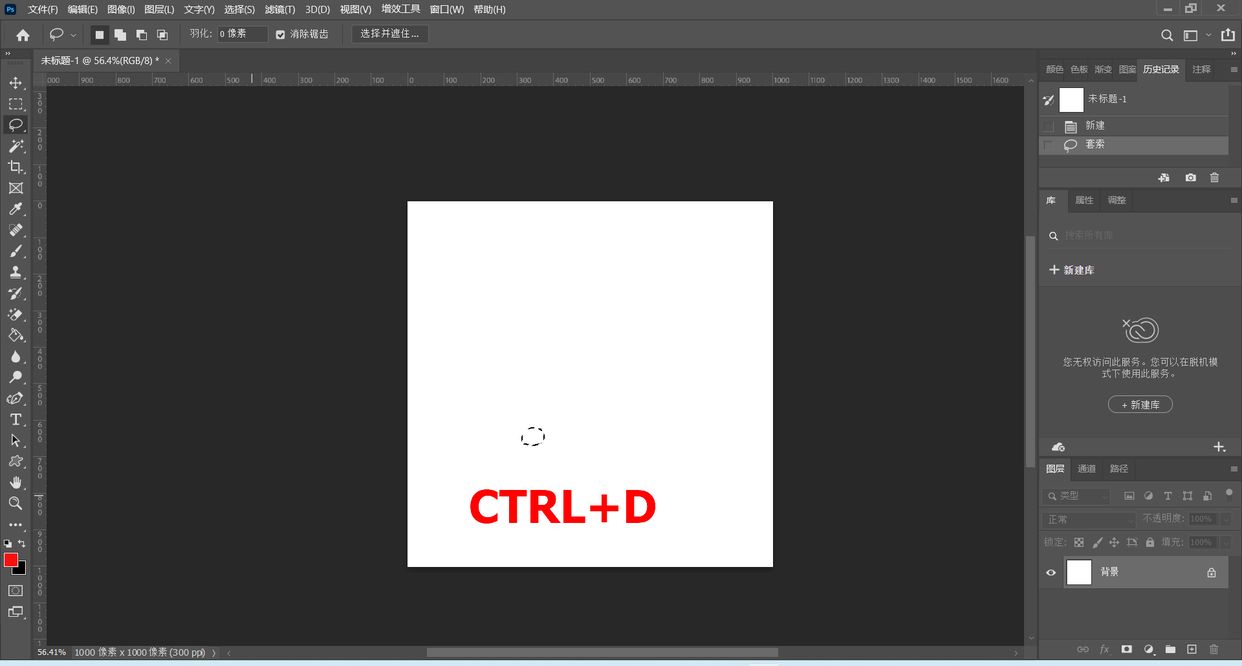Image resolution: width=1242 pixels, height=666 pixels.
Task: Click the Home icon in options bar
Action: click(x=23, y=35)
